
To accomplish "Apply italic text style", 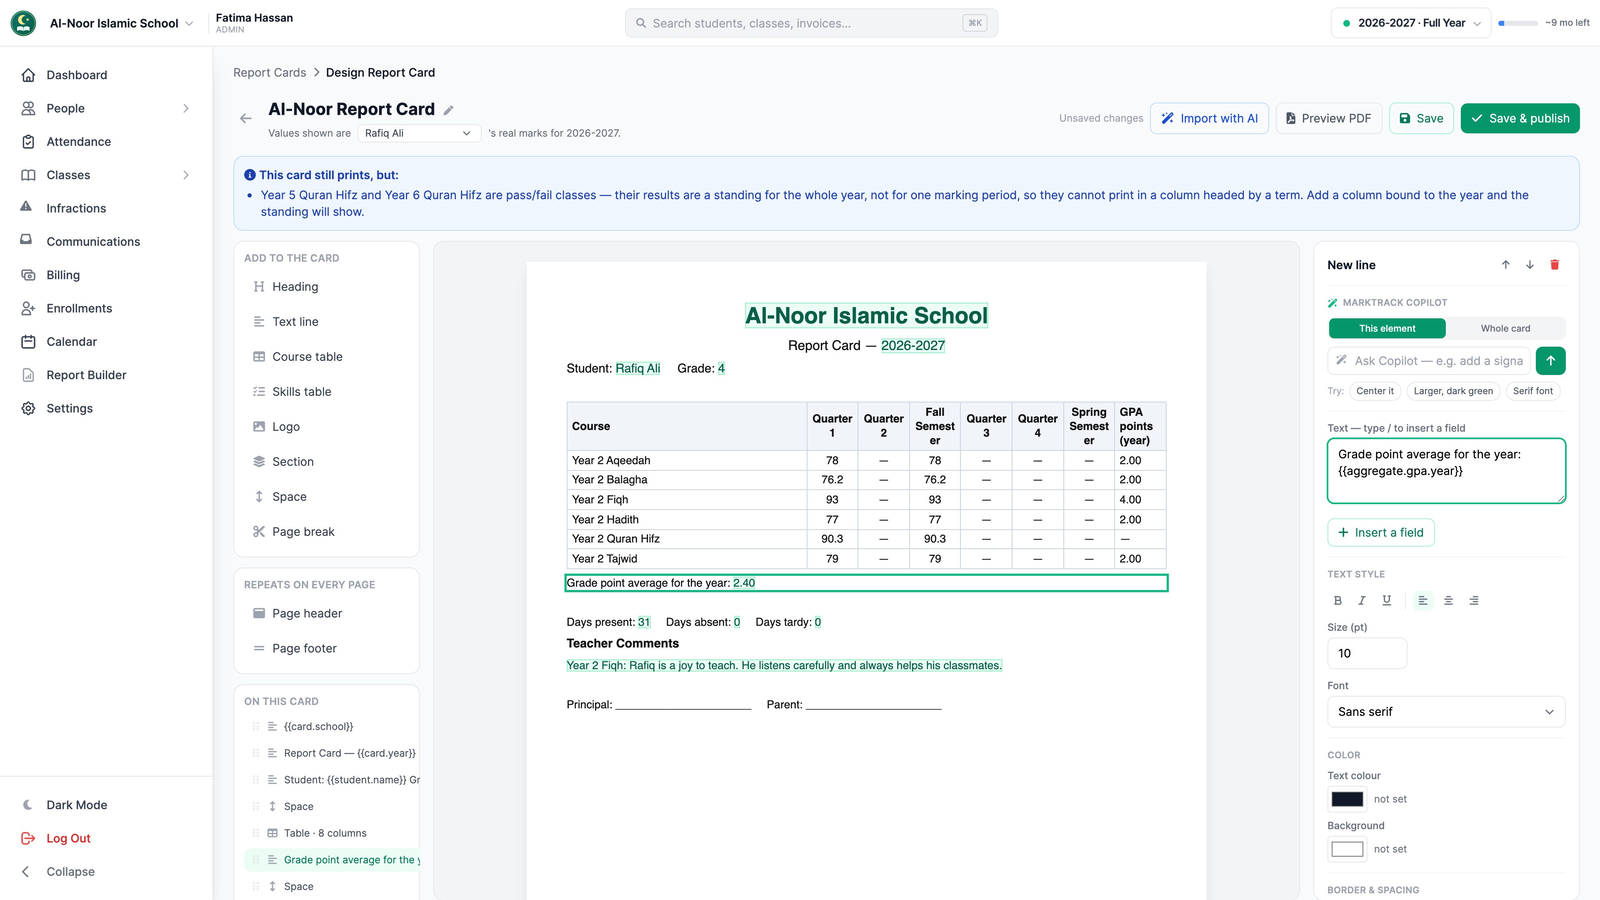I will (1362, 601).
